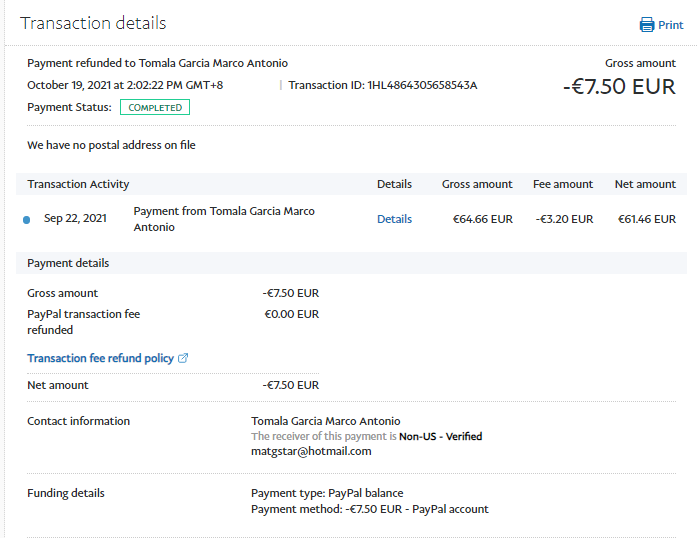698x538 pixels.
Task: Click the Print link text
Action: click(670, 25)
